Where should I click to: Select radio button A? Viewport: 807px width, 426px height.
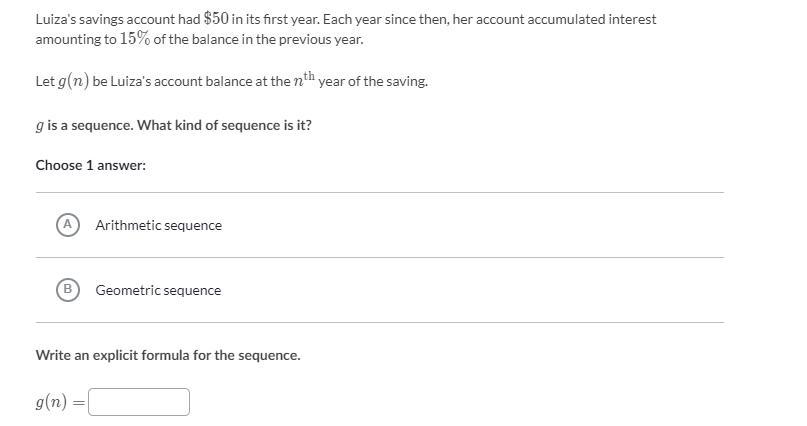pyautogui.click(x=67, y=225)
